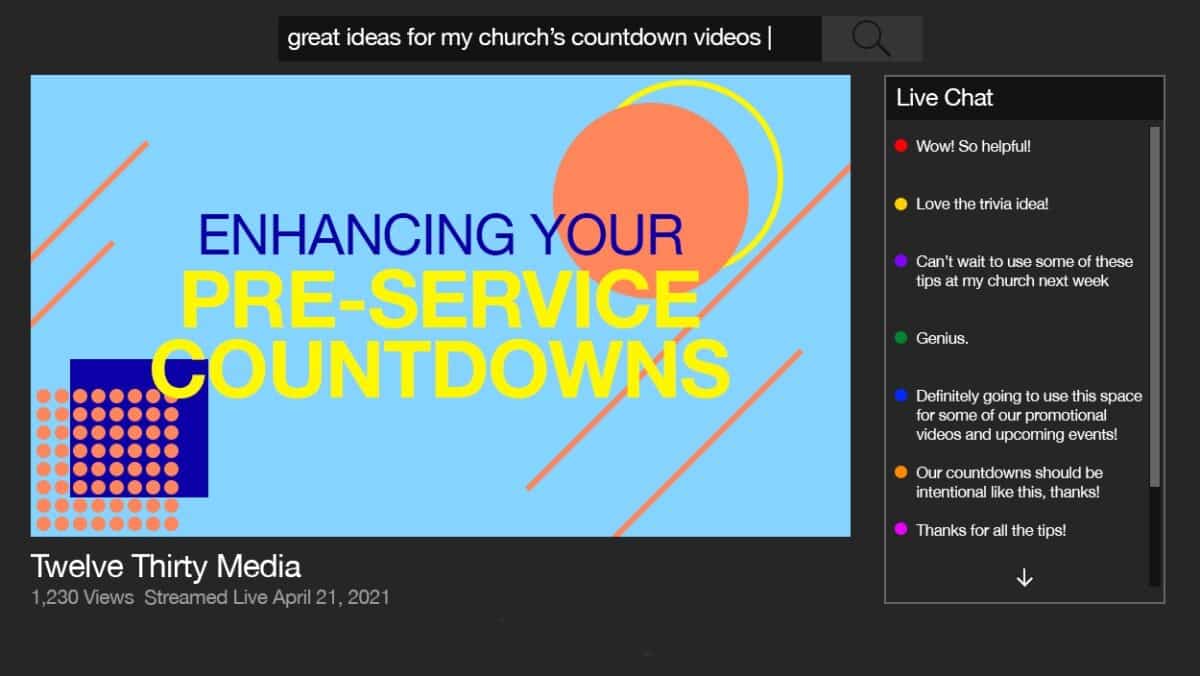
Task: Select the 'Can't wait to use some' chat message
Action: tap(1024, 271)
